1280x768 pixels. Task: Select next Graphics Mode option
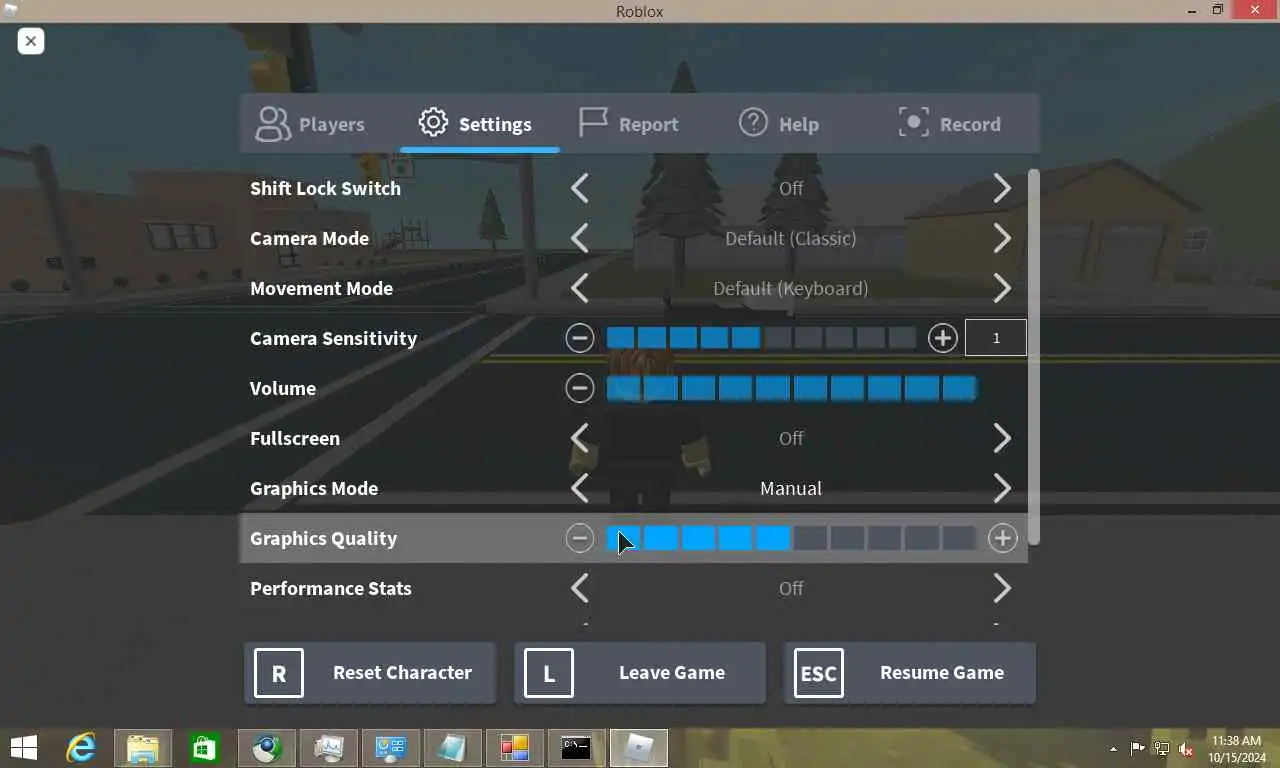click(1002, 488)
